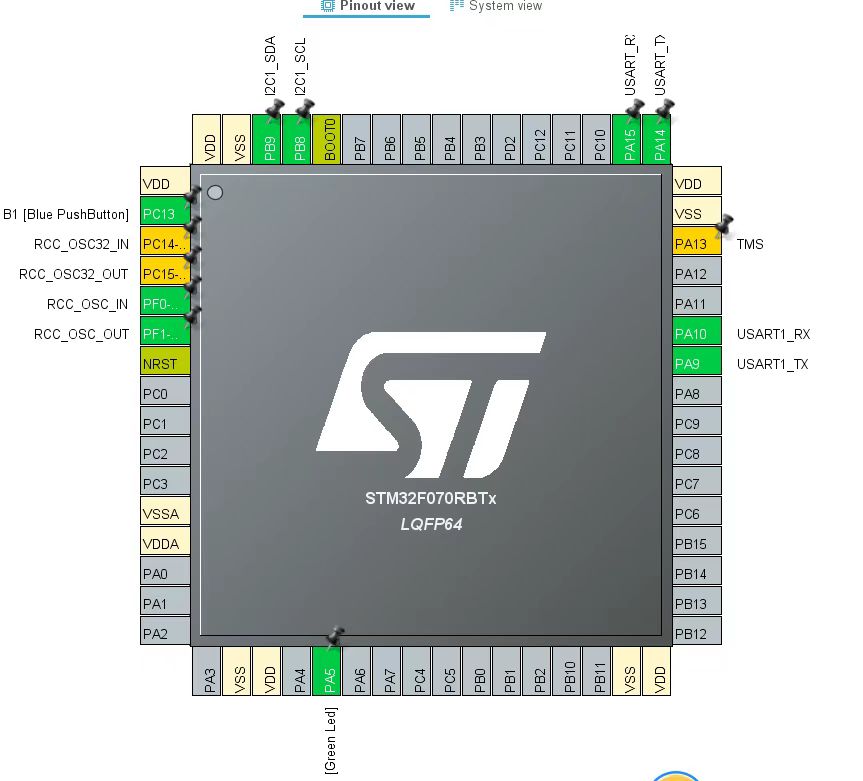Select the orange PC14 pin
Viewport: 863px width, 781px height.
click(x=165, y=241)
